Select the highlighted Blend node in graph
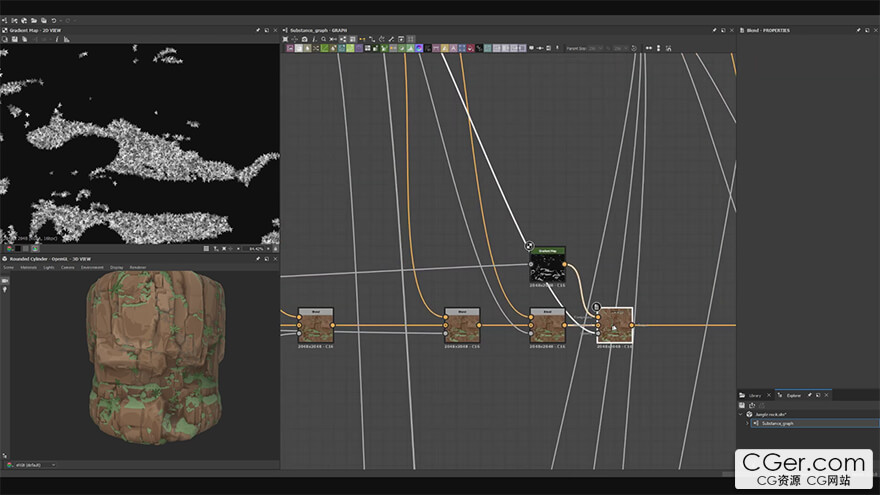 [x=614, y=325]
